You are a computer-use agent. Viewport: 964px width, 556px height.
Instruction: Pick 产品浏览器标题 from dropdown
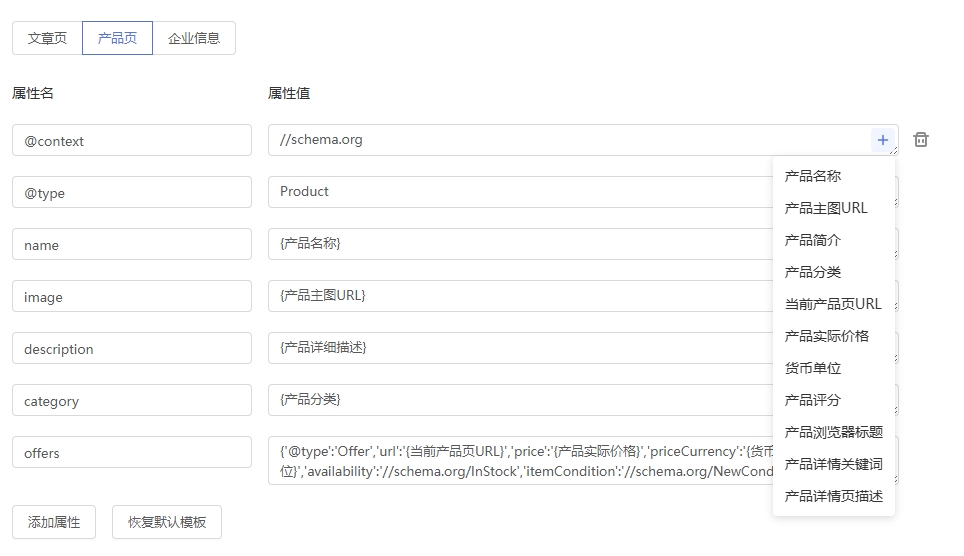tap(834, 432)
